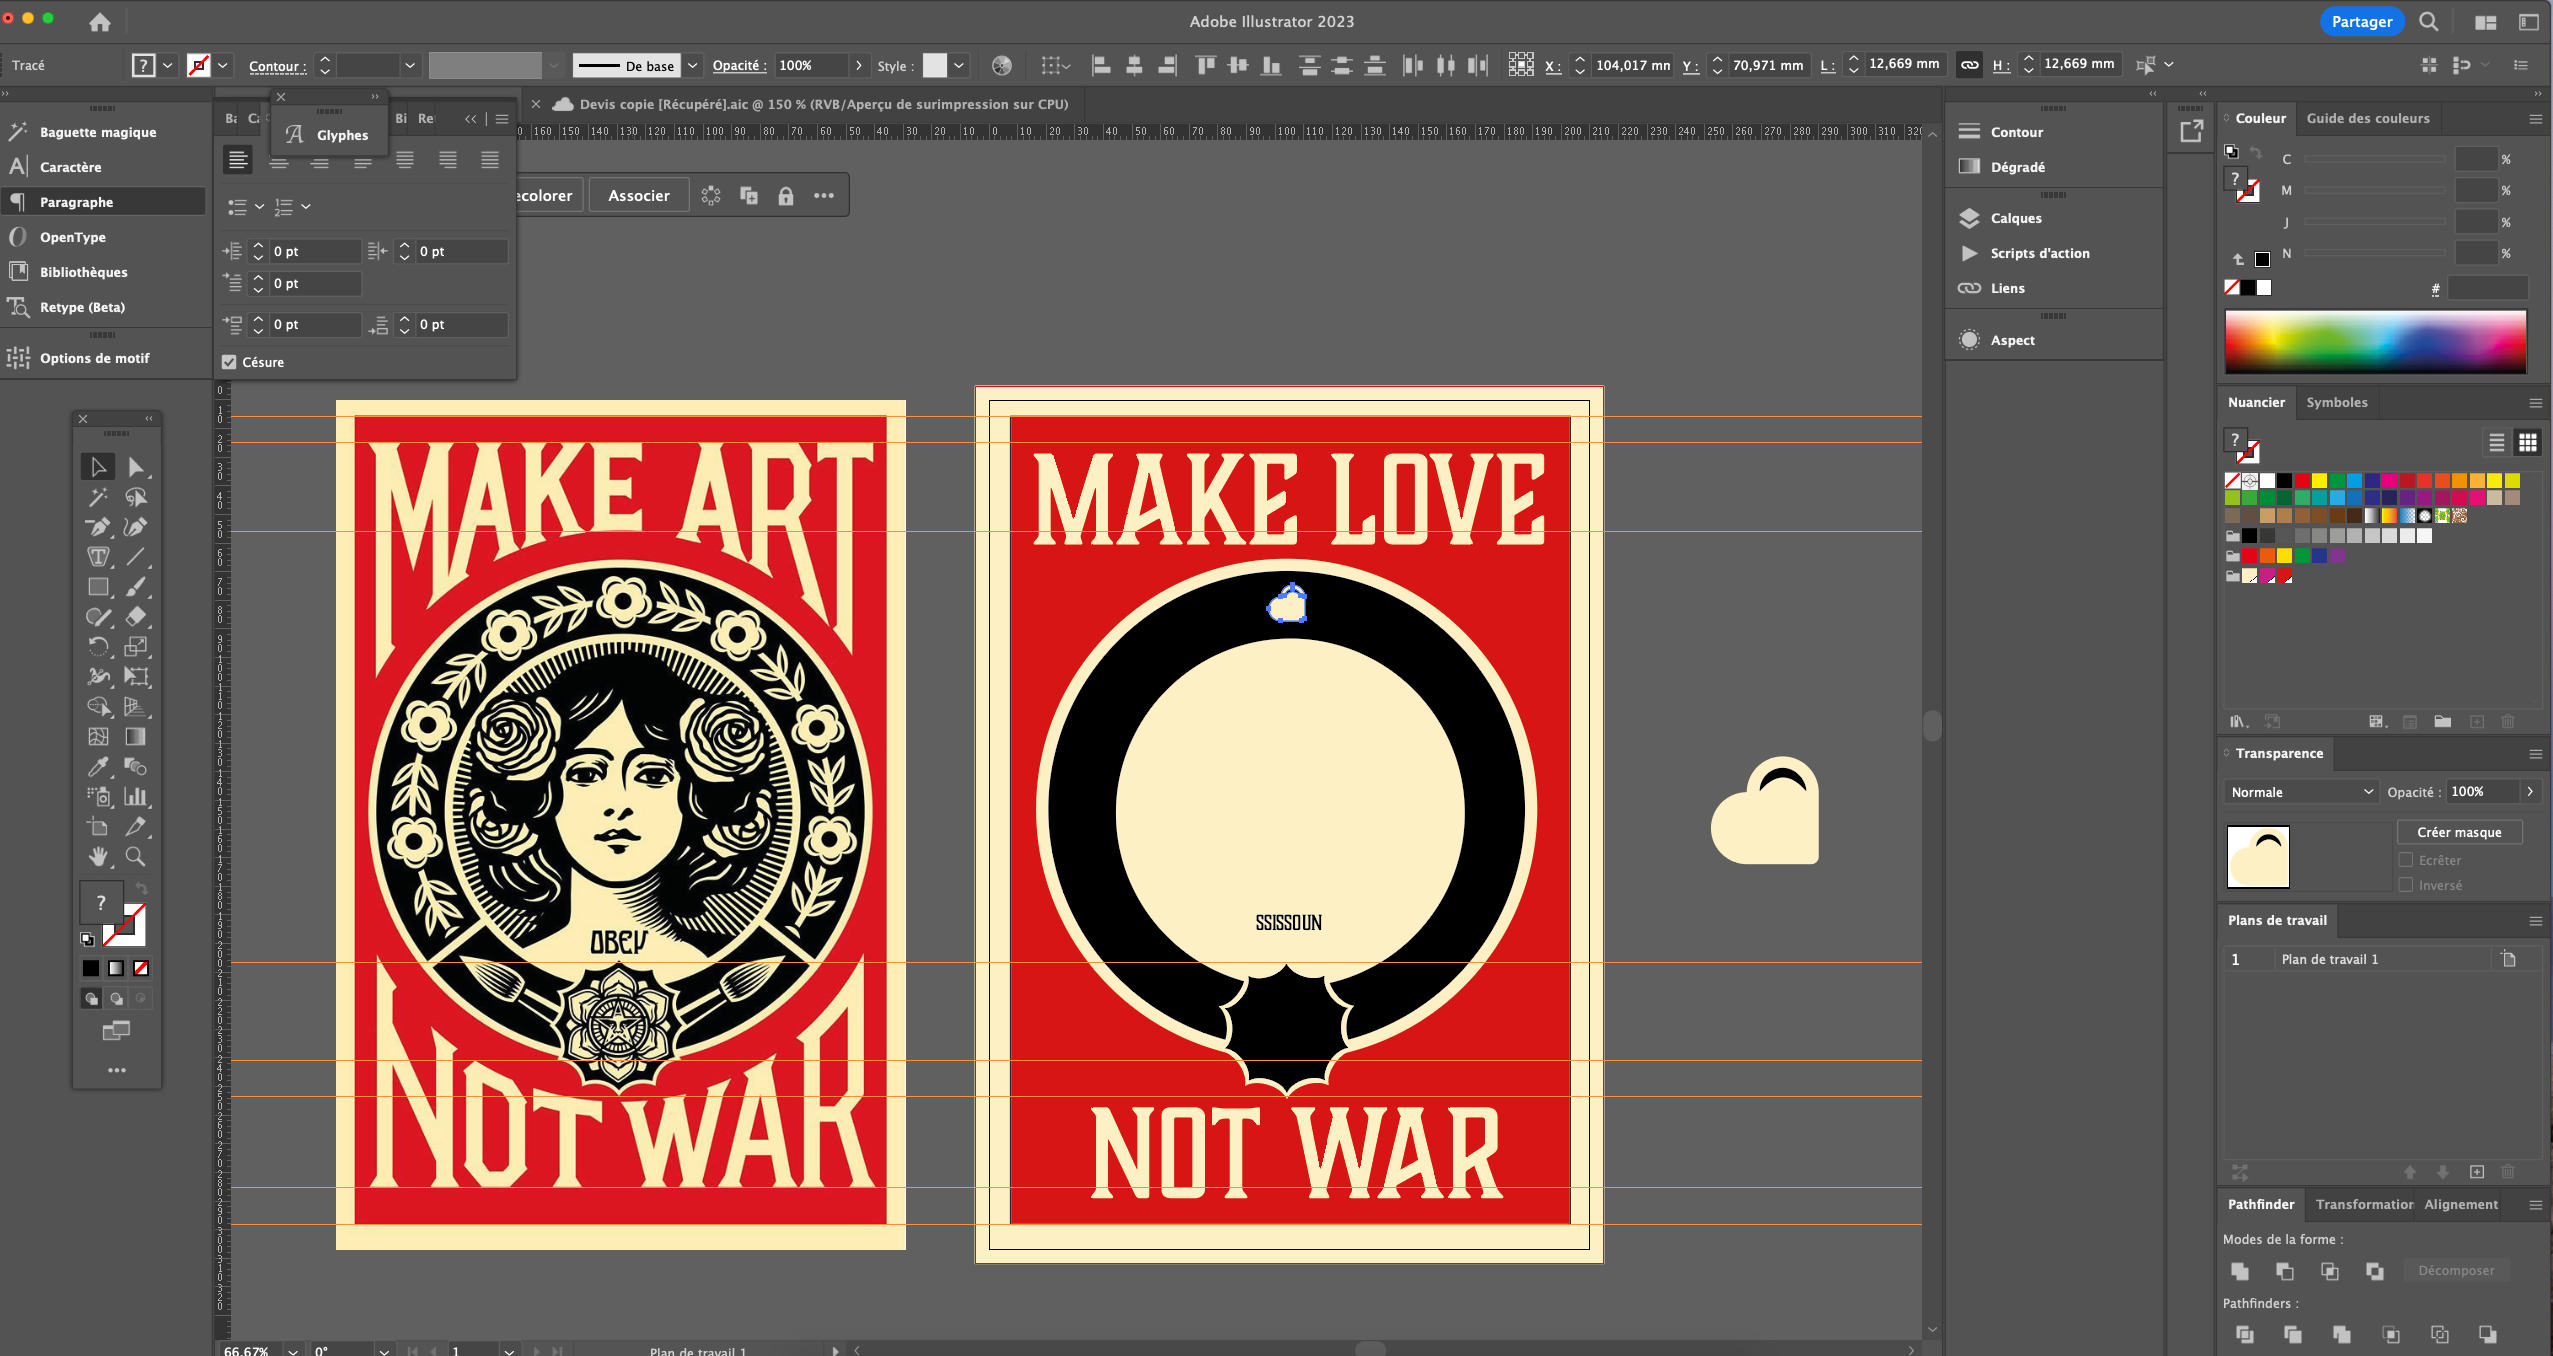The image size is (2553, 1356).
Task: Switch to the Symboles tab
Action: [x=2336, y=402]
